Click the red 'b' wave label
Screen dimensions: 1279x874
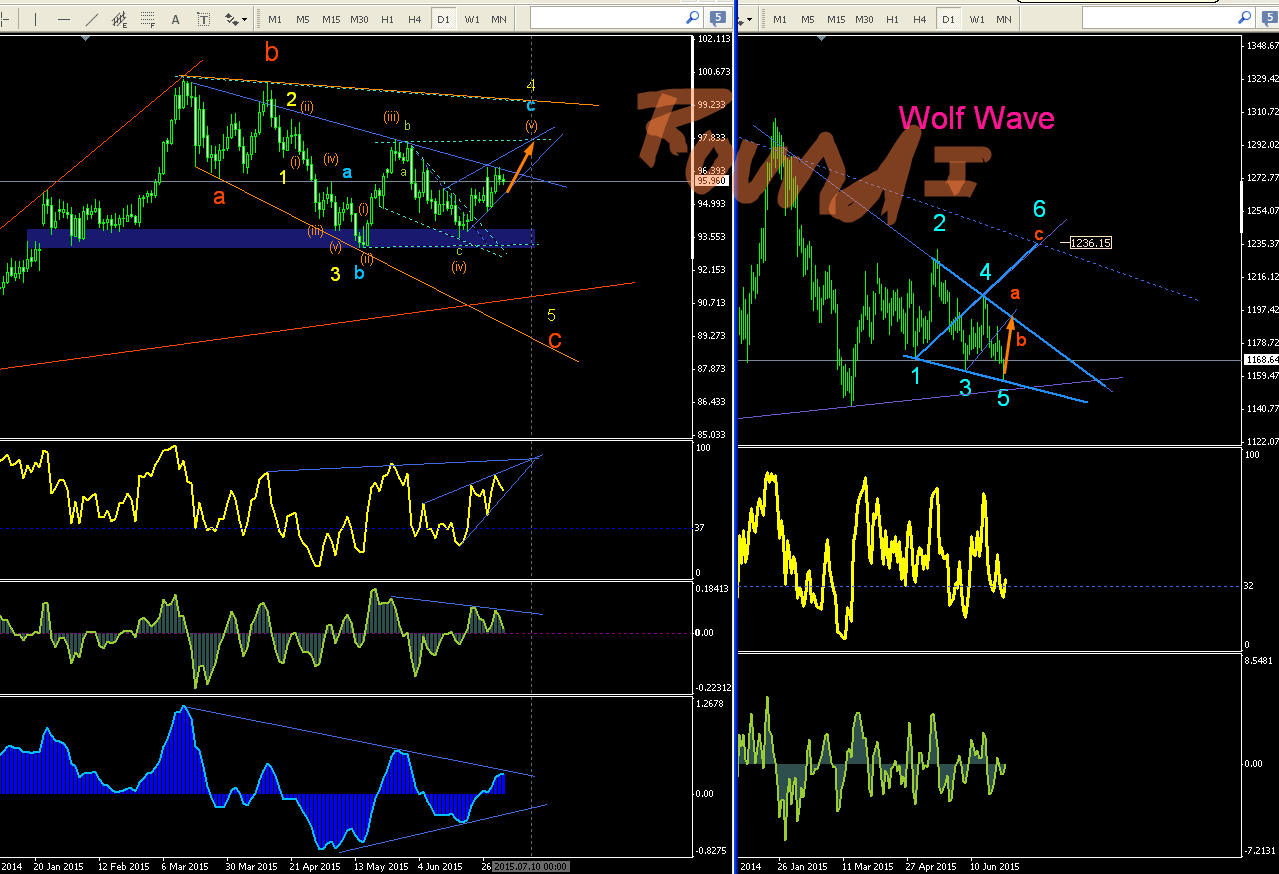pos(272,51)
